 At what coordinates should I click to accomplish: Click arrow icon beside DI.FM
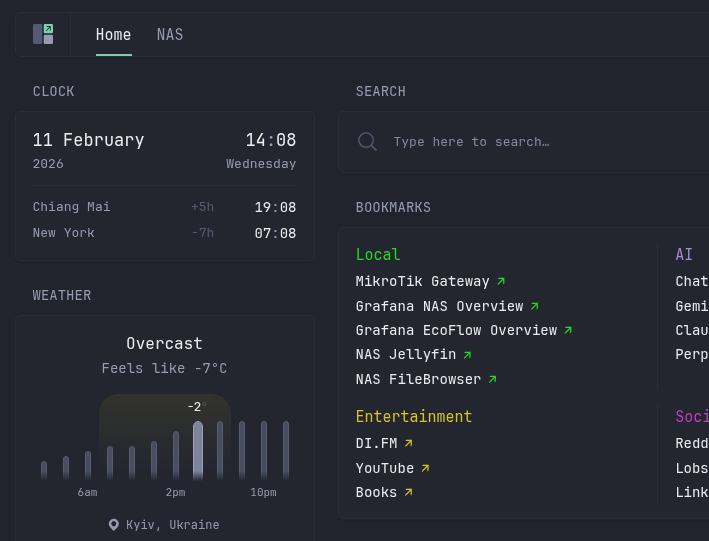pyautogui.click(x=408, y=443)
